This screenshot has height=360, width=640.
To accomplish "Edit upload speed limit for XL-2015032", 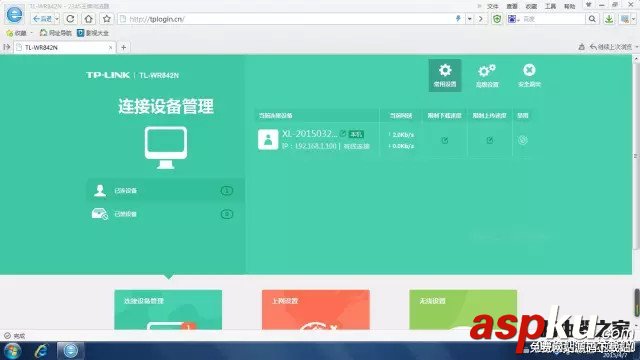I will pos(490,140).
